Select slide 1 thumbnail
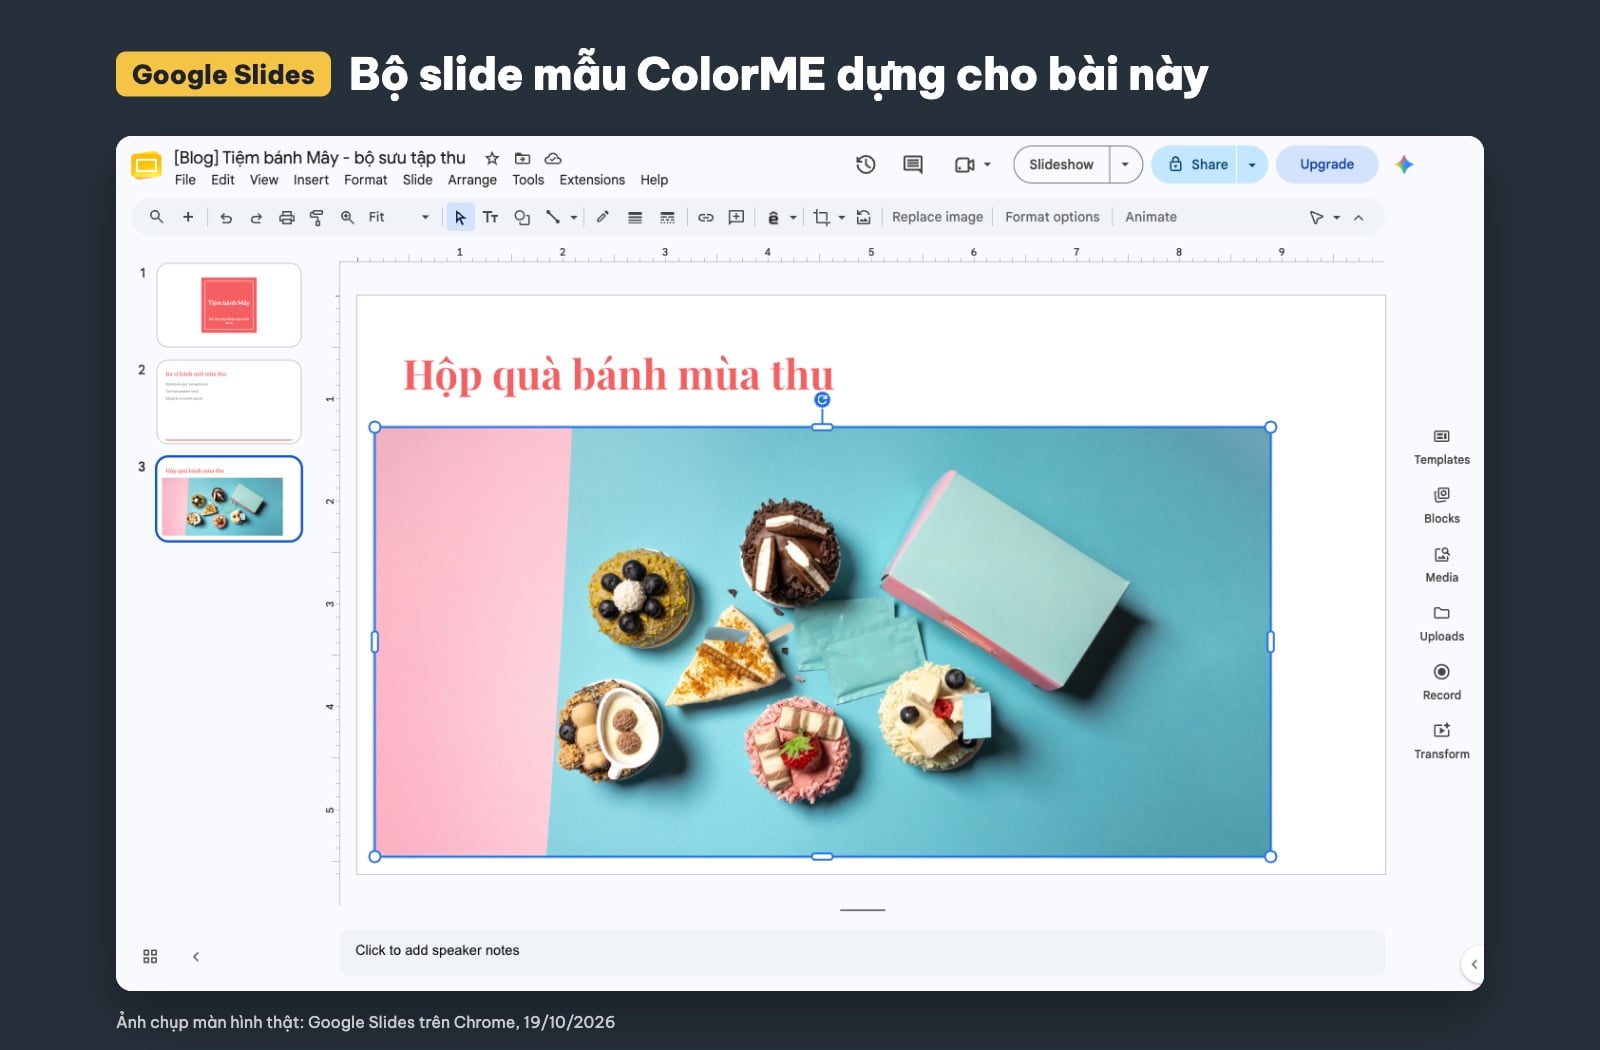The height and width of the screenshot is (1050, 1600). pyautogui.click(x=229, y=305)
